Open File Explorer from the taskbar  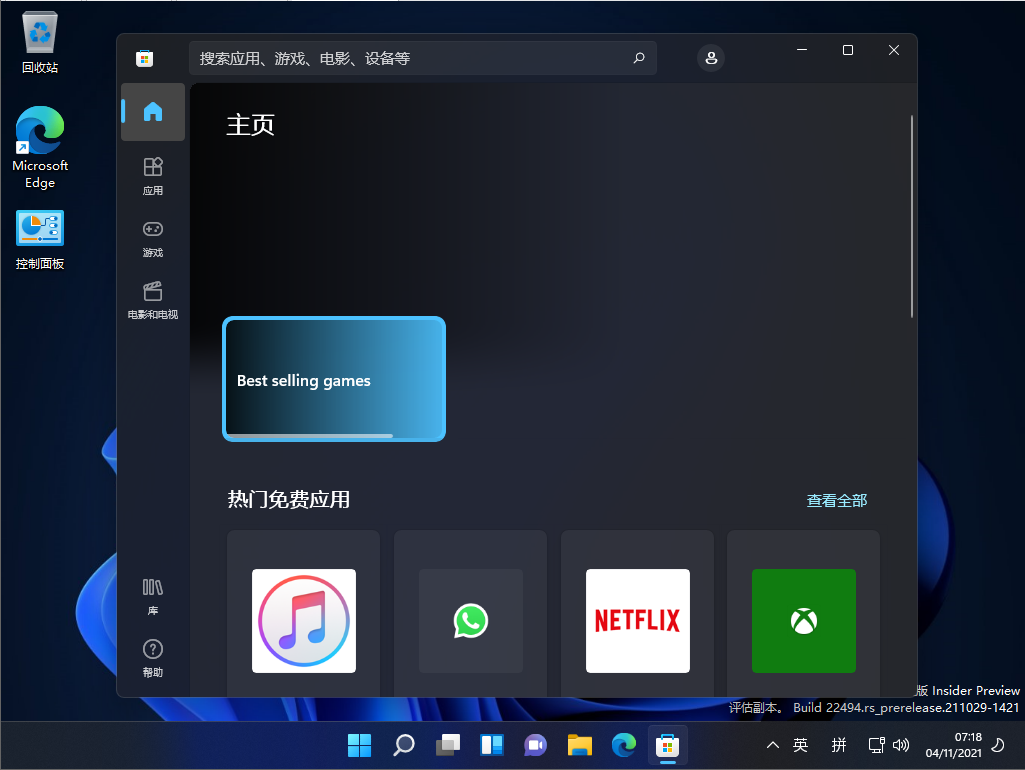pos(580,745)
